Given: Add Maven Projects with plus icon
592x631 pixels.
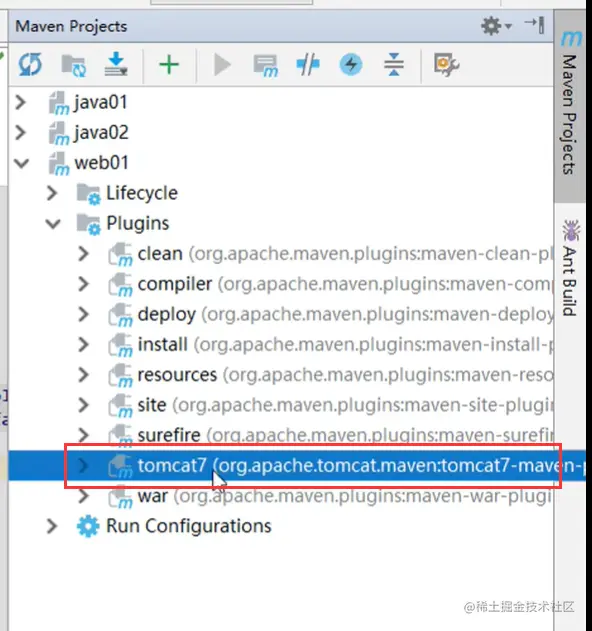Looking at the screenshot, I should point(169,64).
